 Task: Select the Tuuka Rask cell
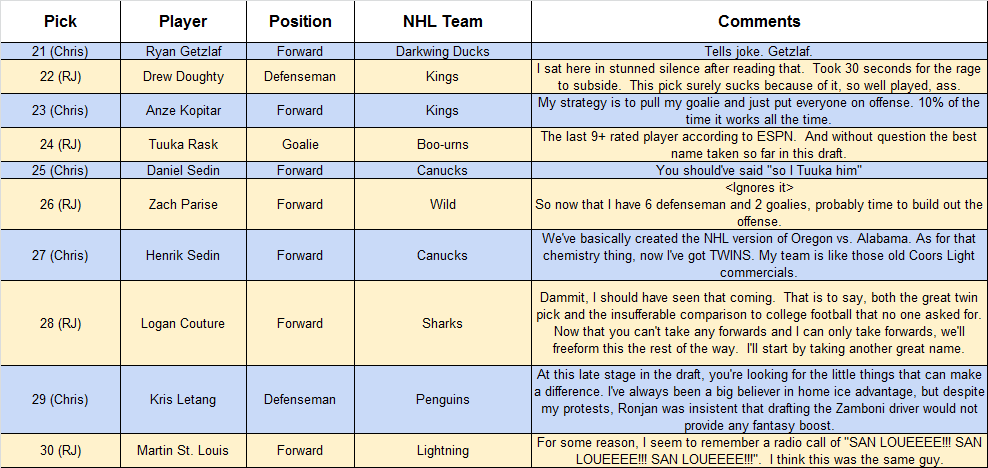183,145
